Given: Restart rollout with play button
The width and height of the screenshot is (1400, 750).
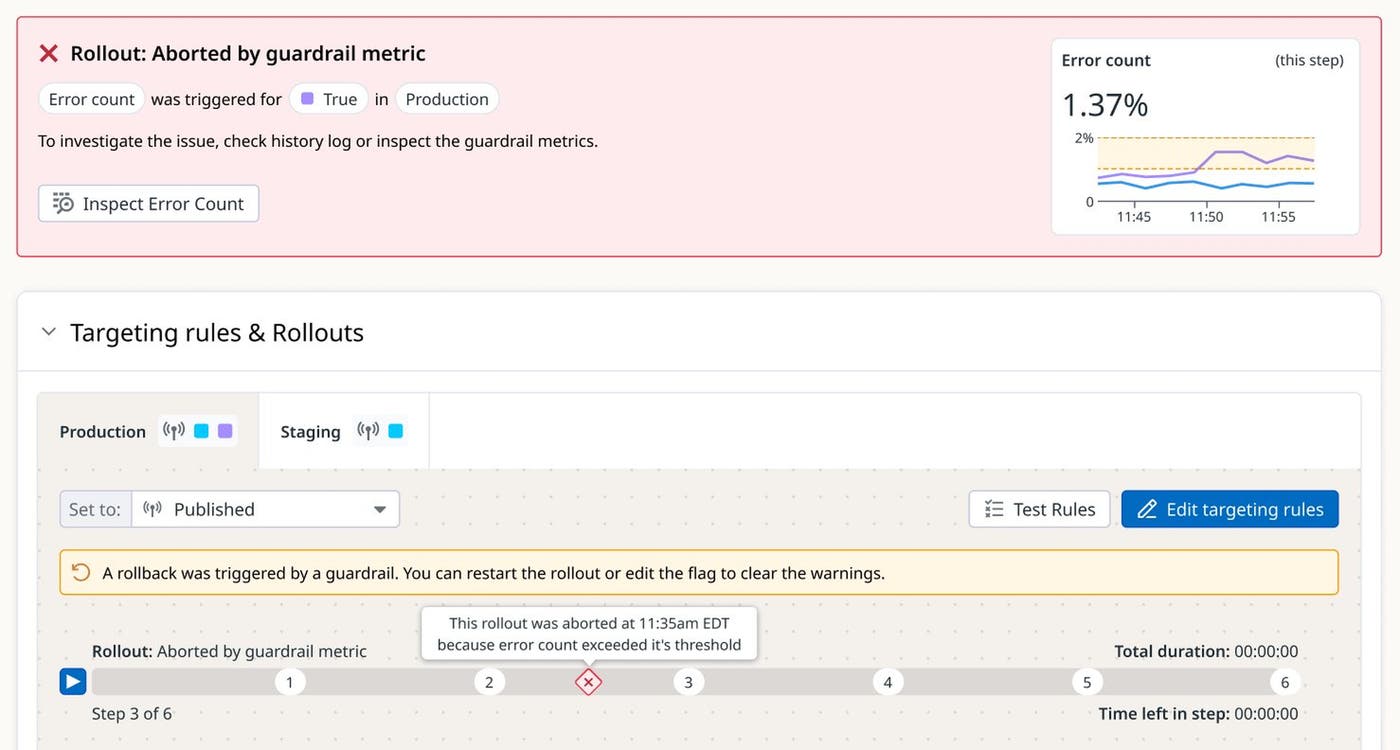Looking at the screenshot, I should [73, 682].
